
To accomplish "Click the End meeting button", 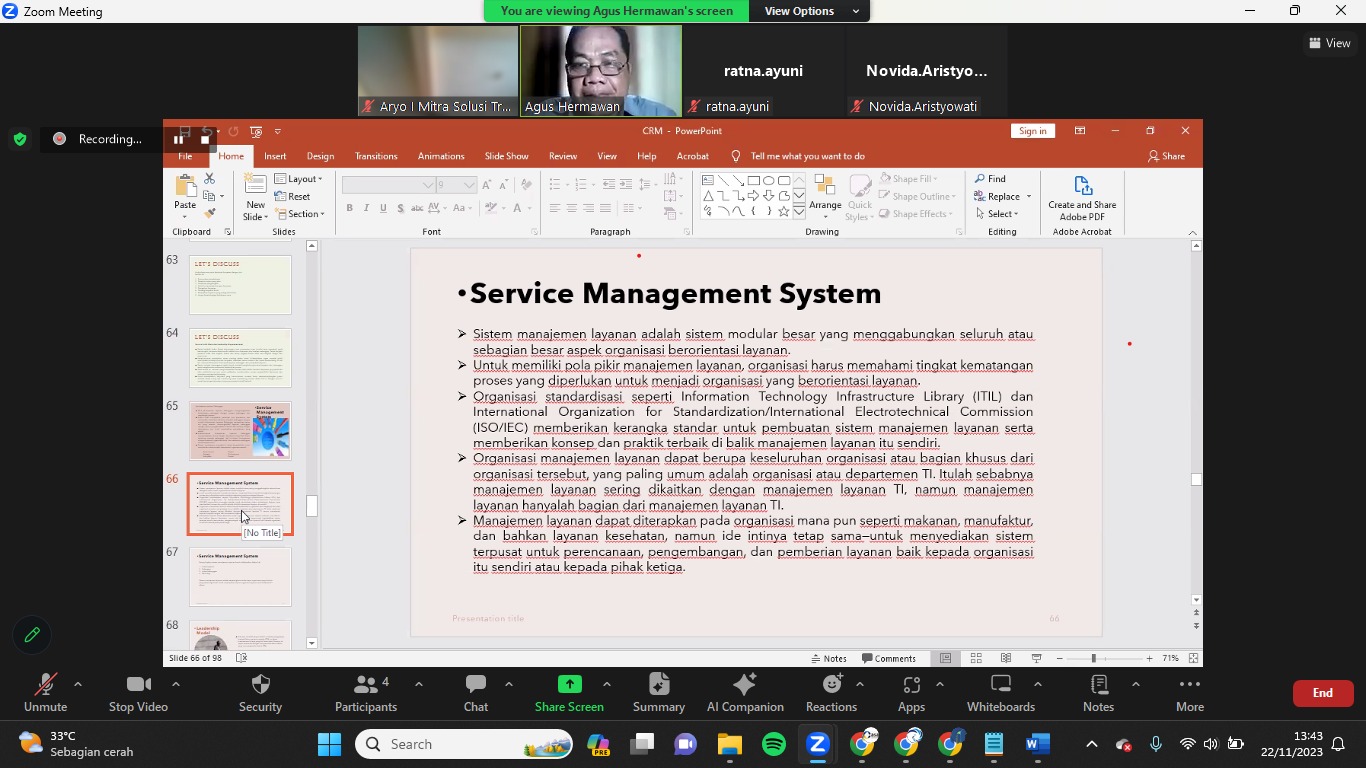I will point(1323,693).
